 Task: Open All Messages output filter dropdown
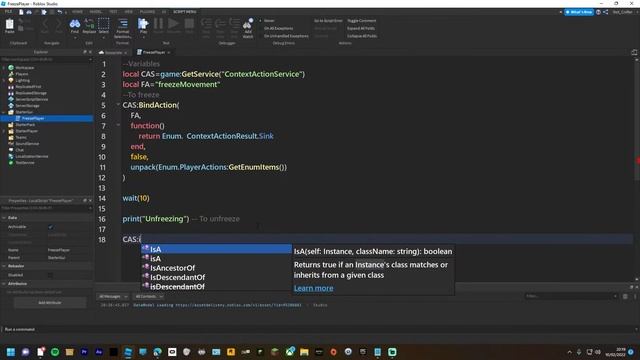pyautogui.click(x=113, y=296)
